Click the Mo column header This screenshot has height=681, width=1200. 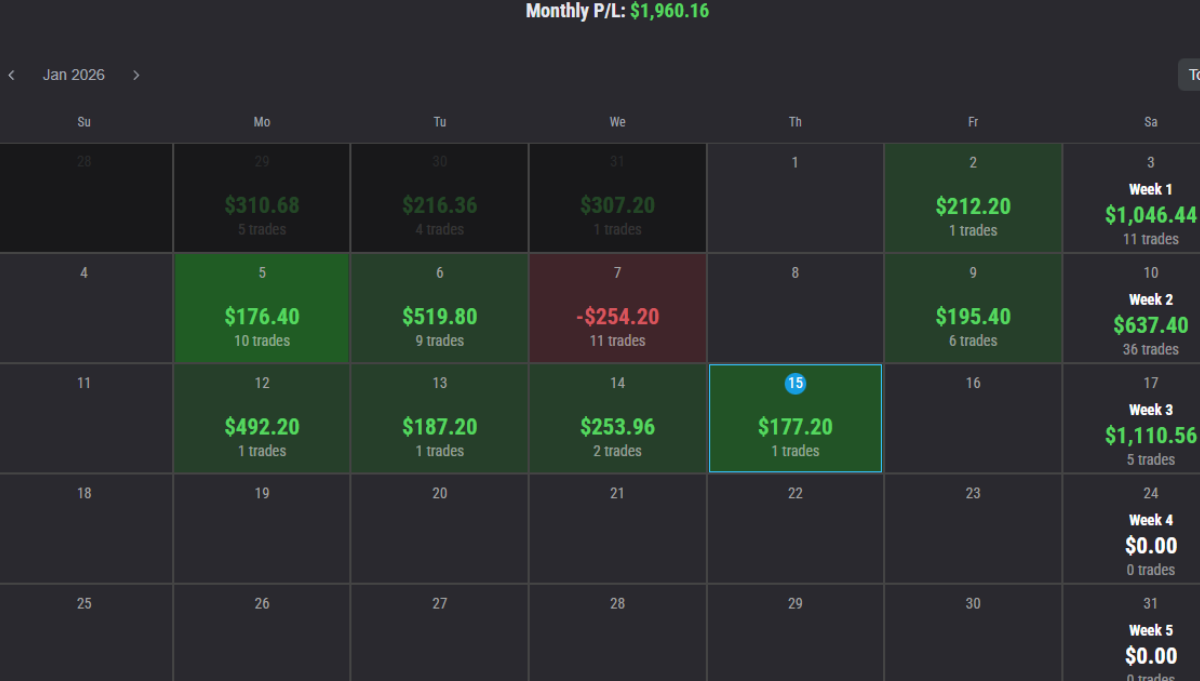coord(262,122)
